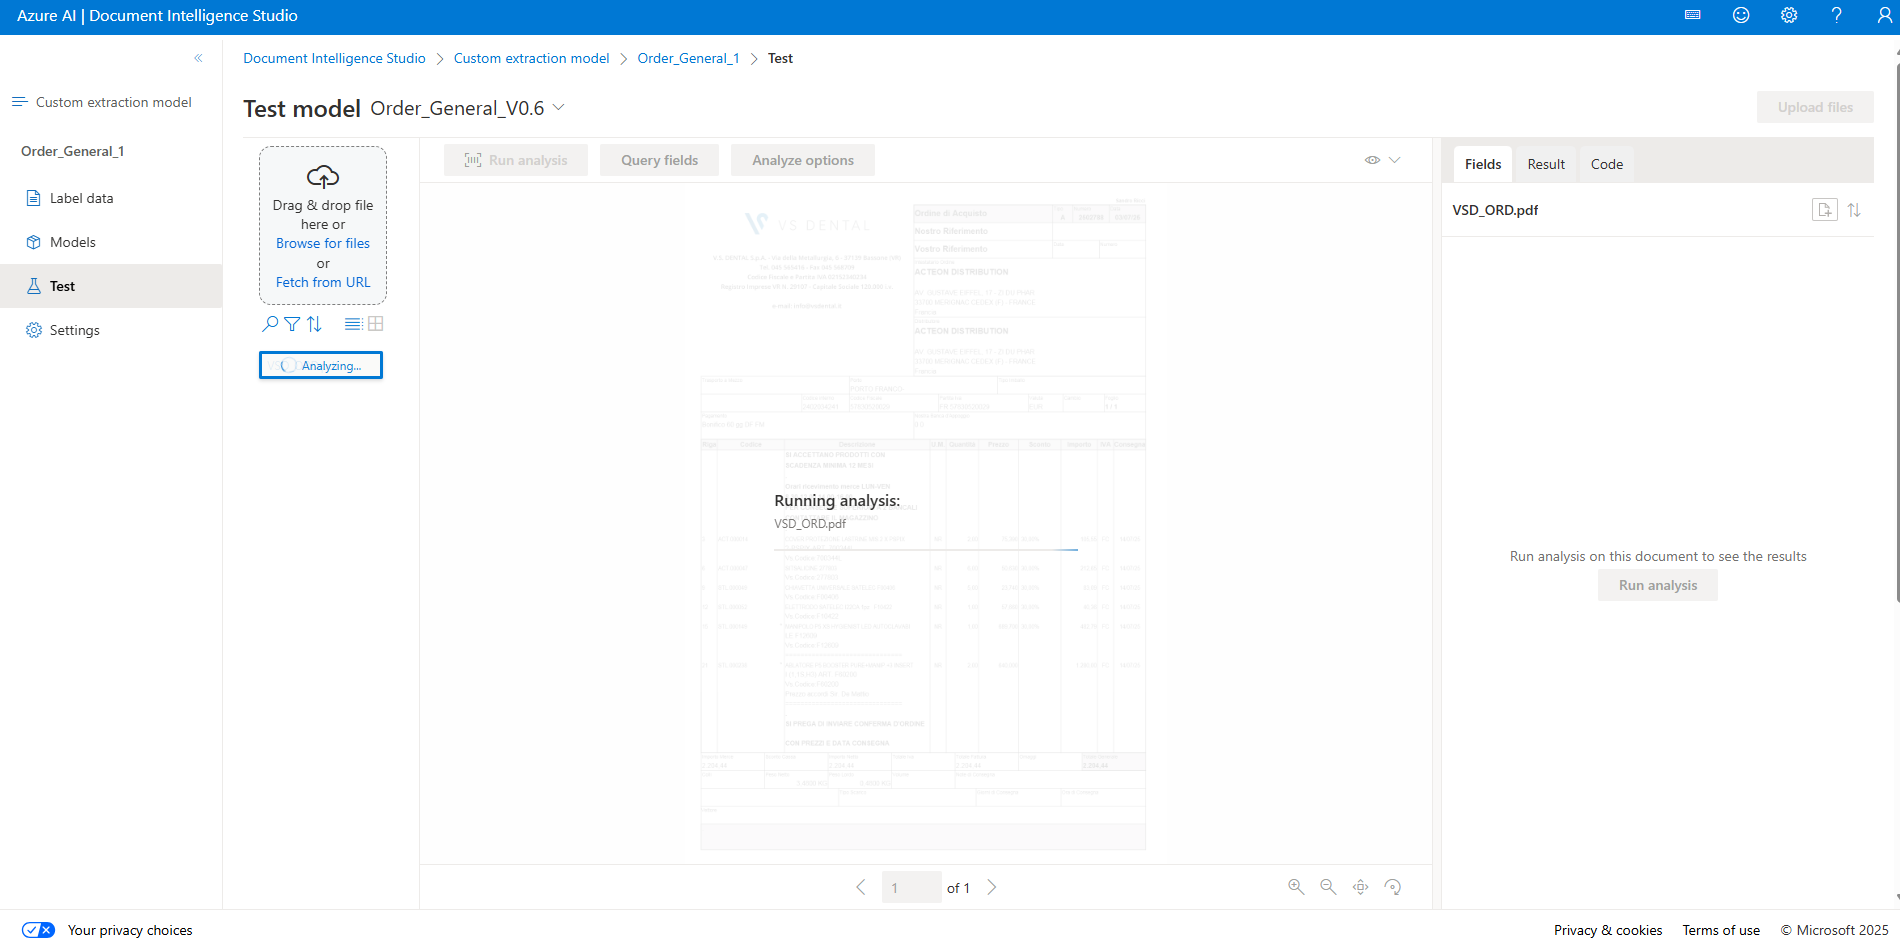Click Run analysis in the Fields panel
Image resolution: width=1900 pixels, height=940 pixels.
click(1658, 585)
